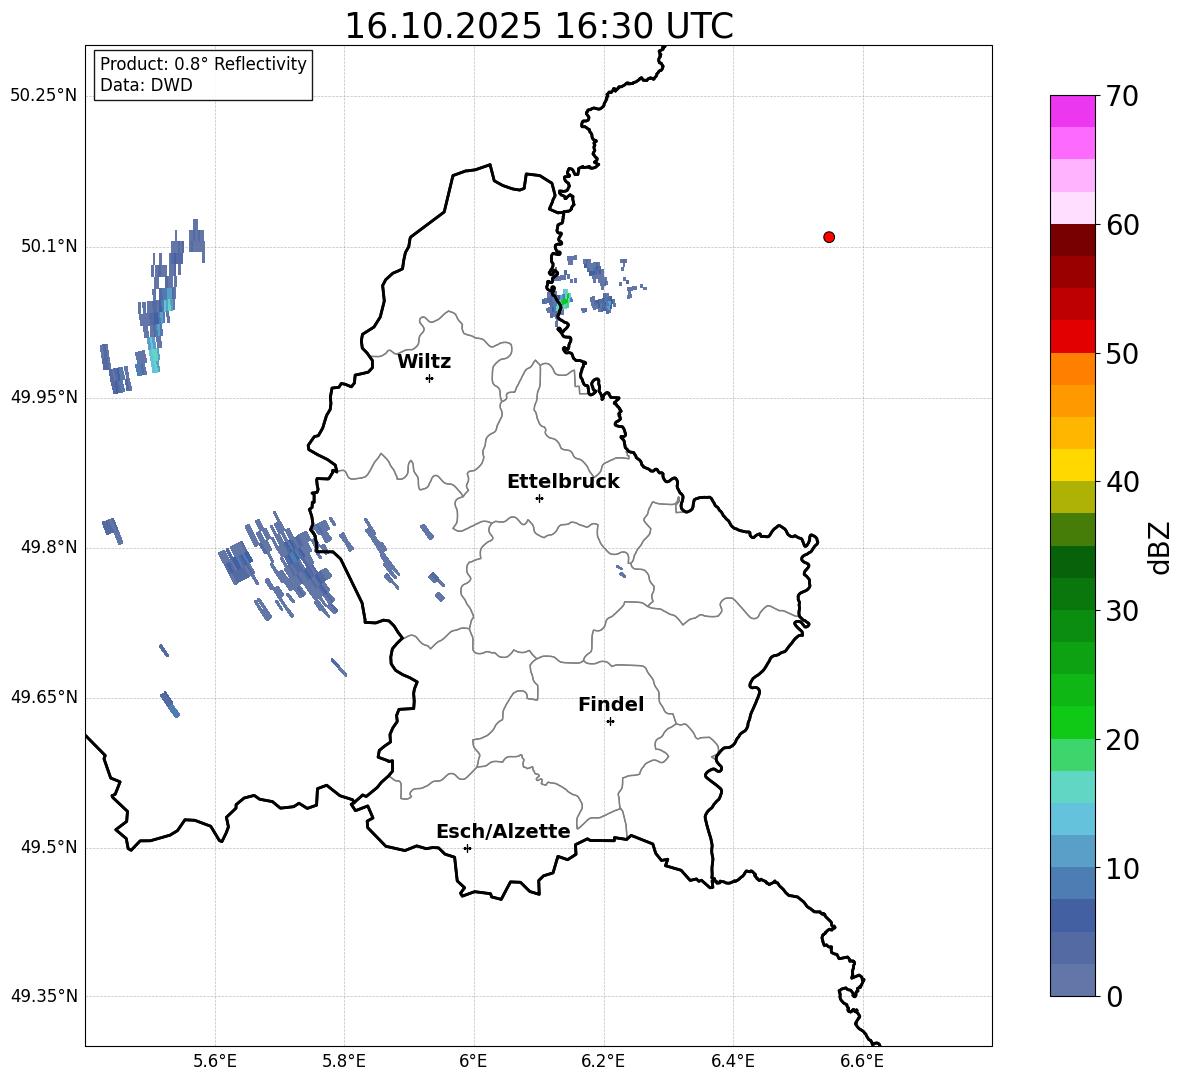The image size is (1184, 1081).
Task: Click the 6.6°E longitude label
Action: (862, 1061)
